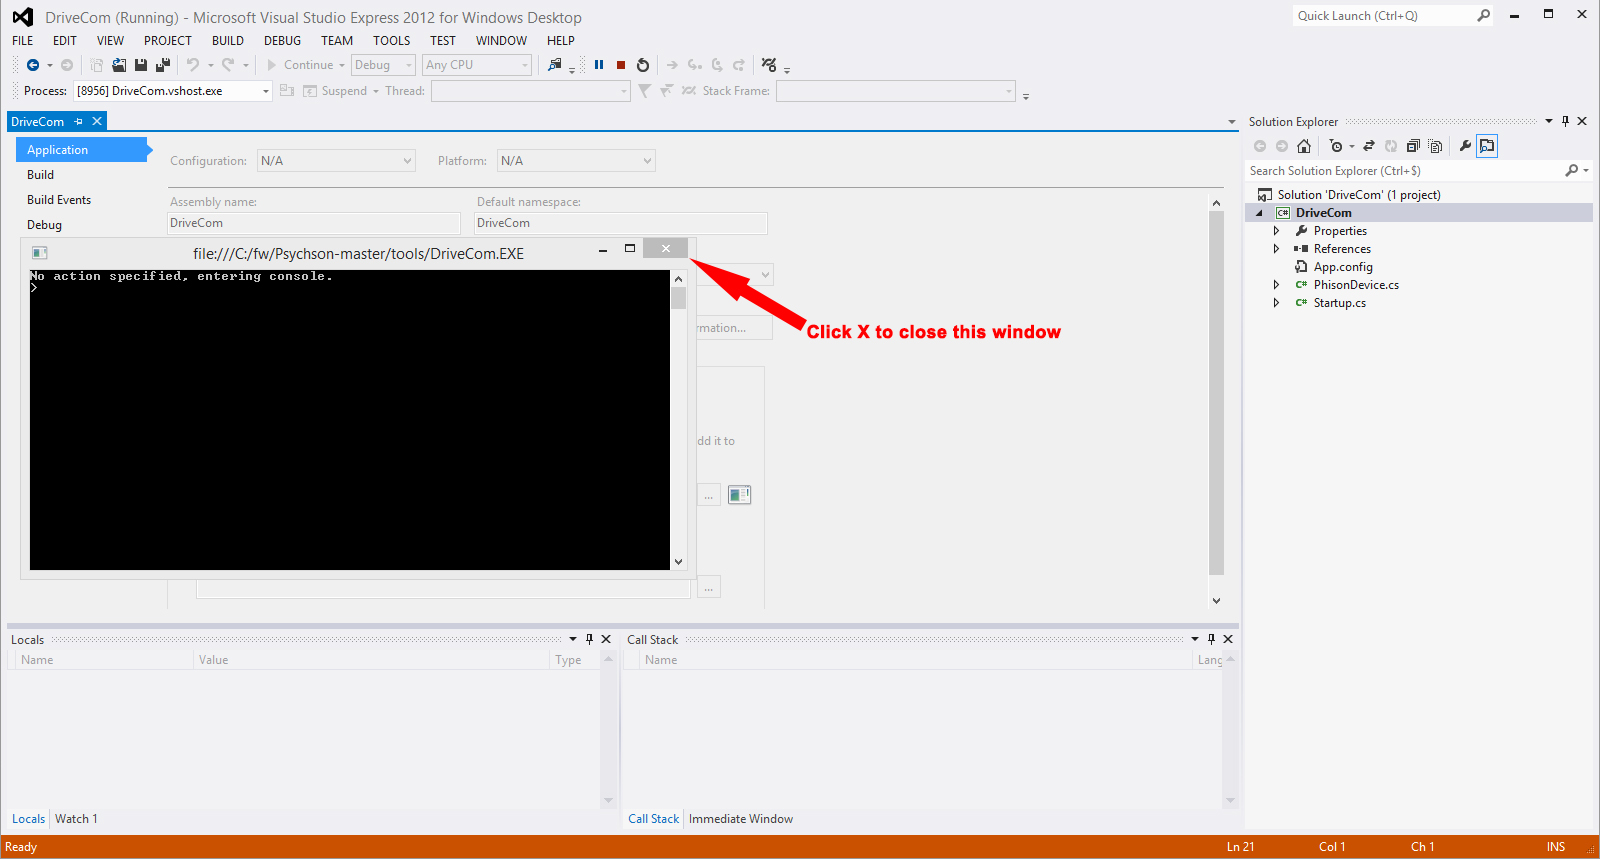Select App.config in Solution Explorer
This screenshot has height=859, width=1600.
click(1343, 267)
